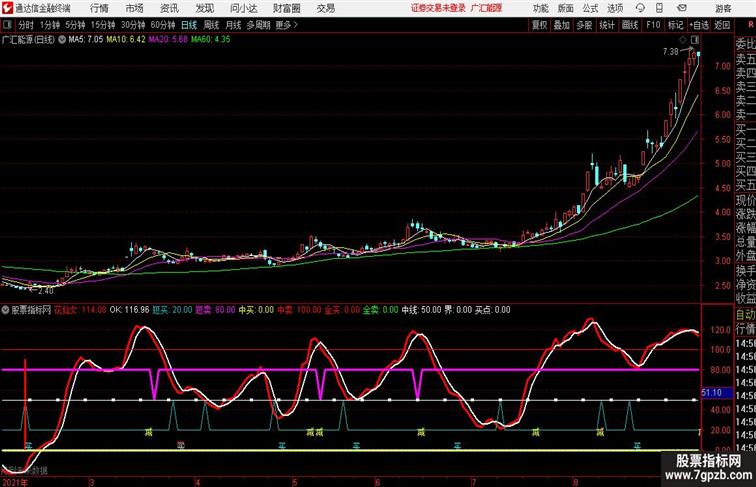Click the 多股 multi-stock button

click(584, 25)
